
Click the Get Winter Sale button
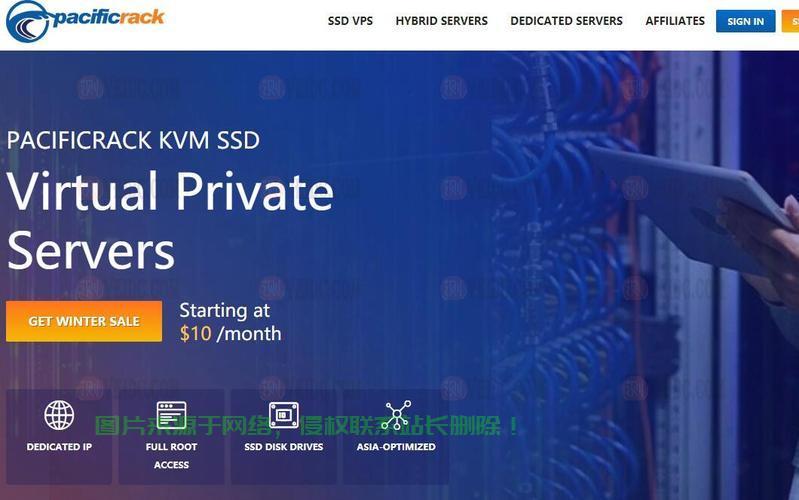[84, 321]
